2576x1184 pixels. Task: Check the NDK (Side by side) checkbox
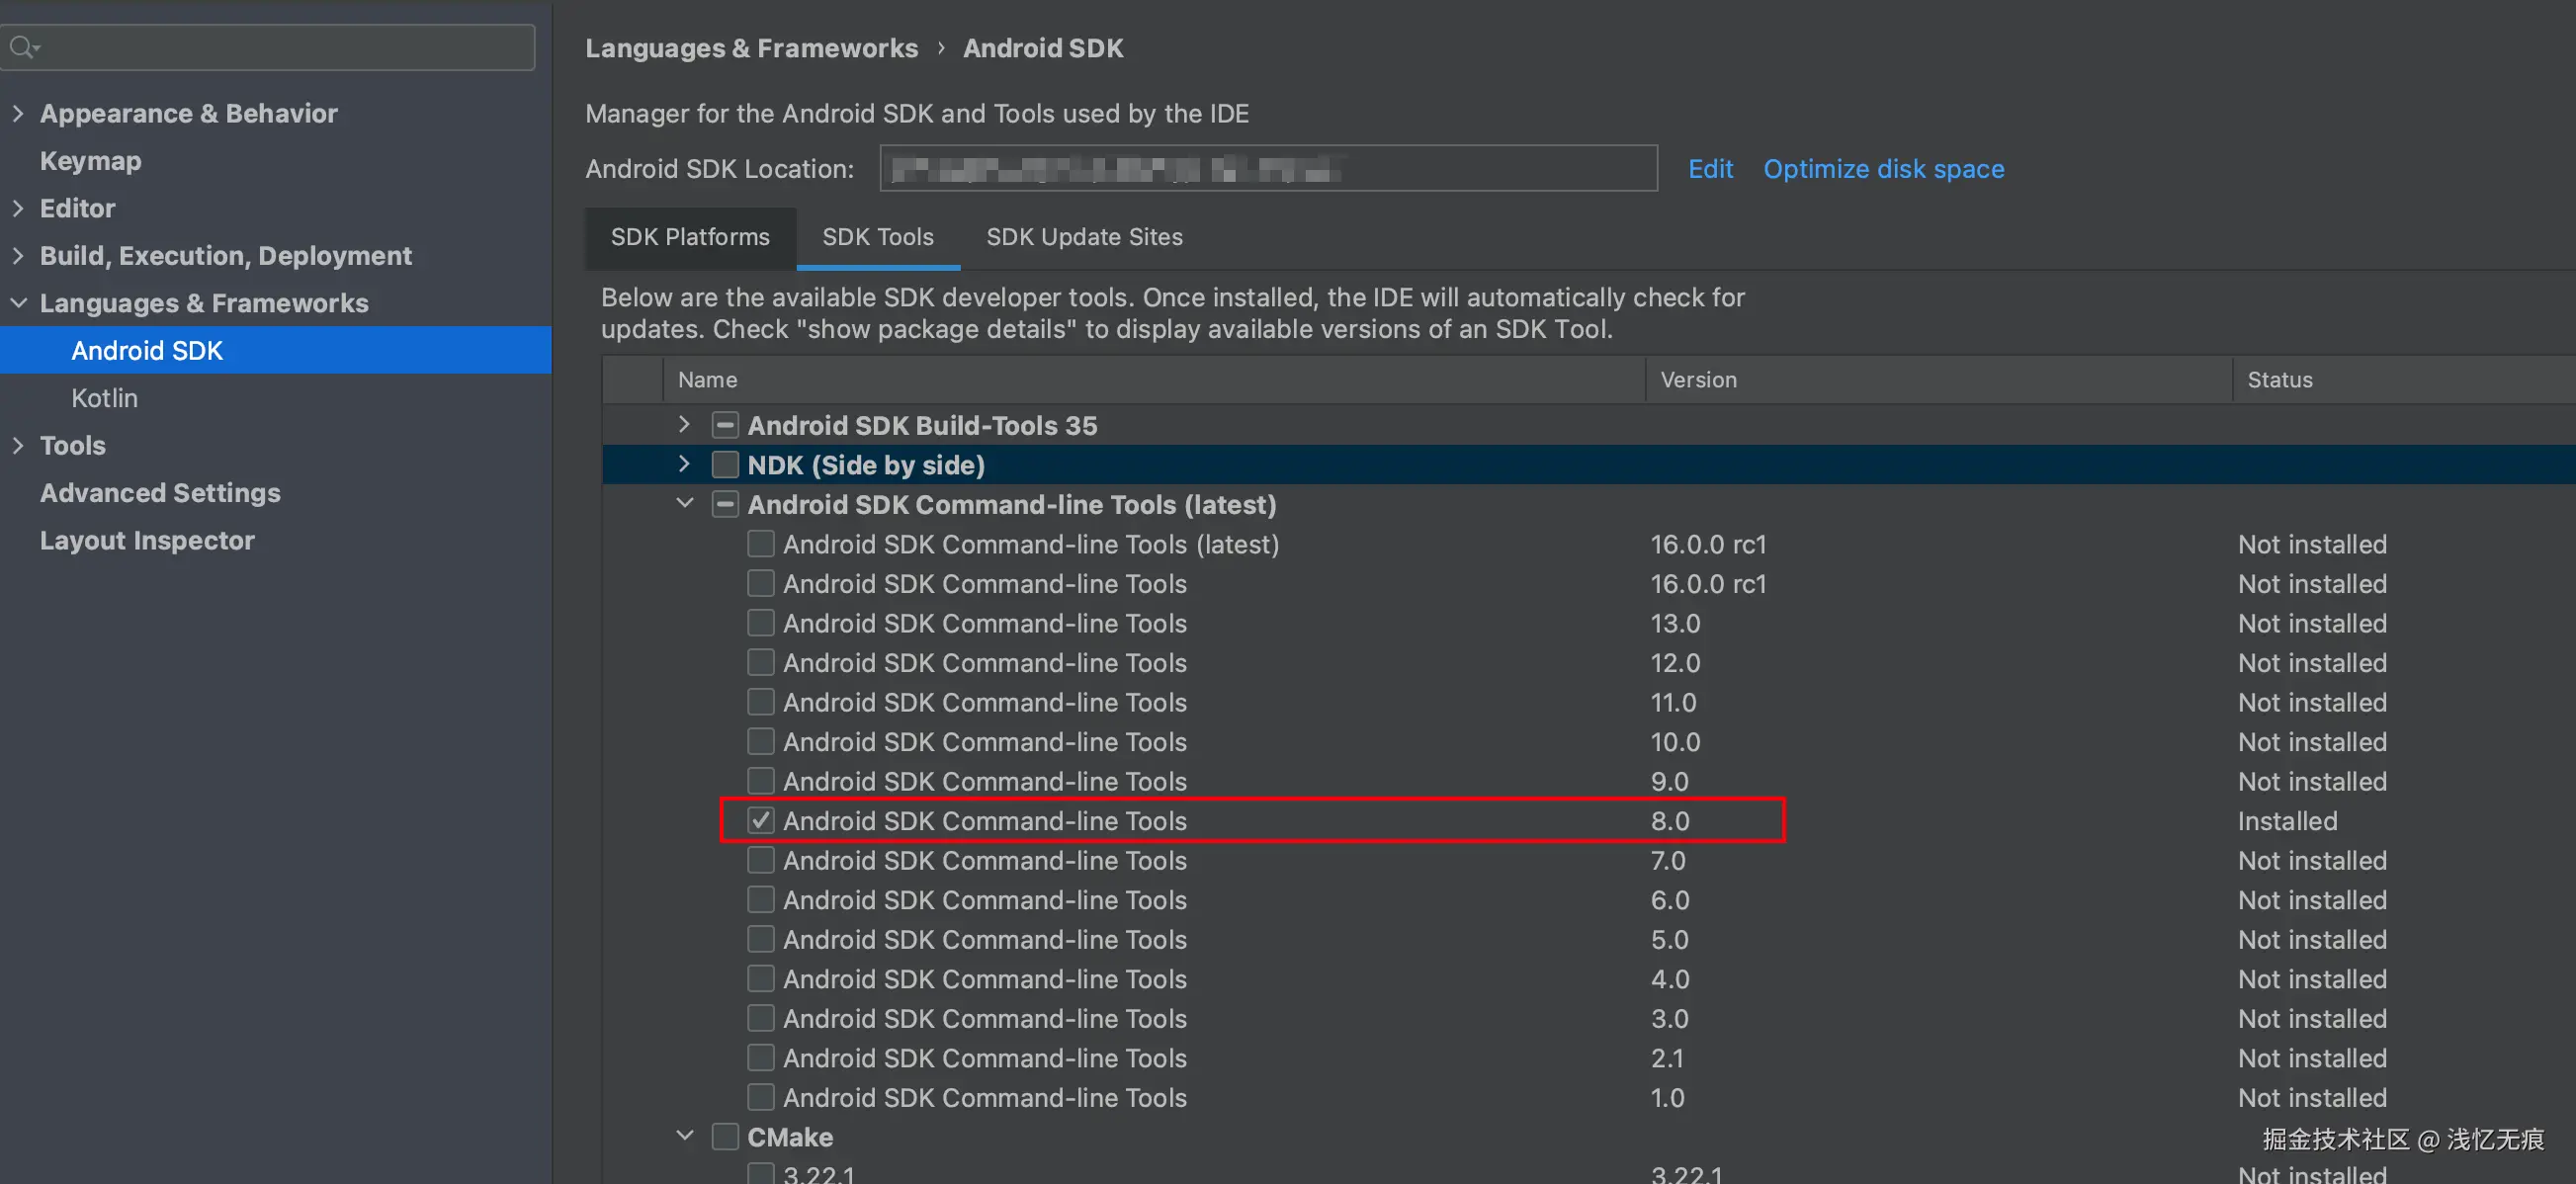coord(725,464)
